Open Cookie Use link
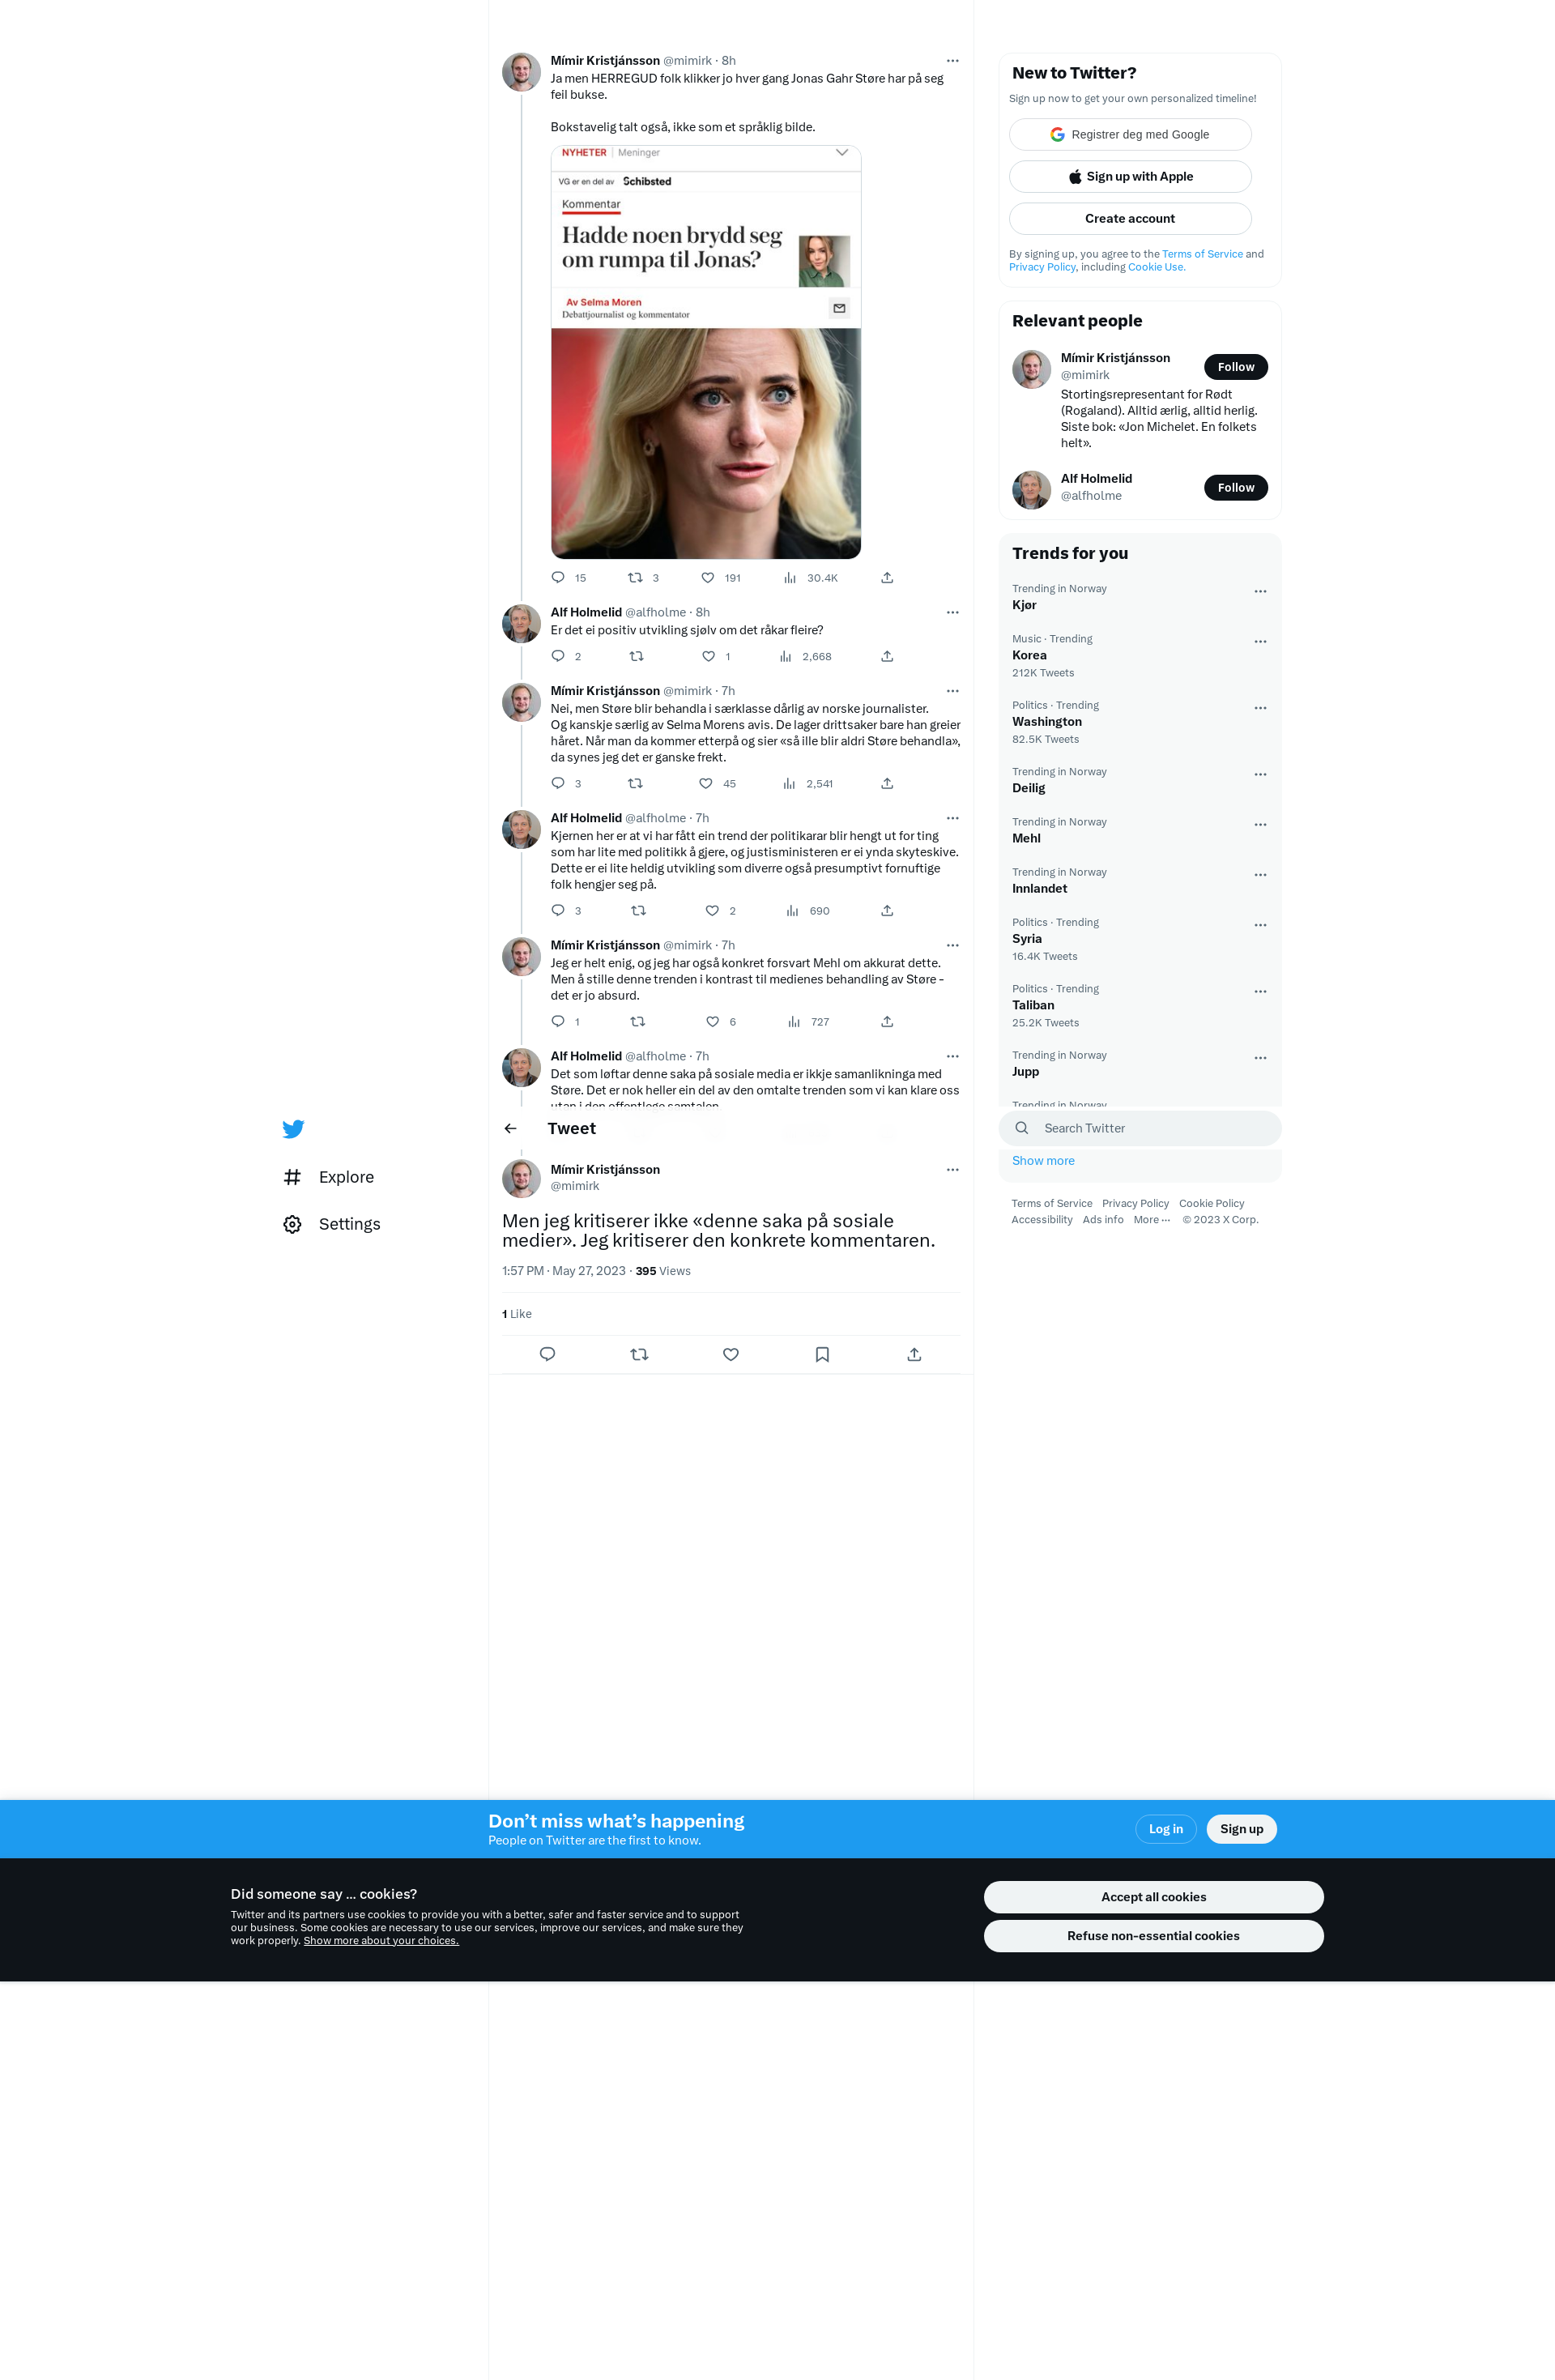 tap(1156, 267)
